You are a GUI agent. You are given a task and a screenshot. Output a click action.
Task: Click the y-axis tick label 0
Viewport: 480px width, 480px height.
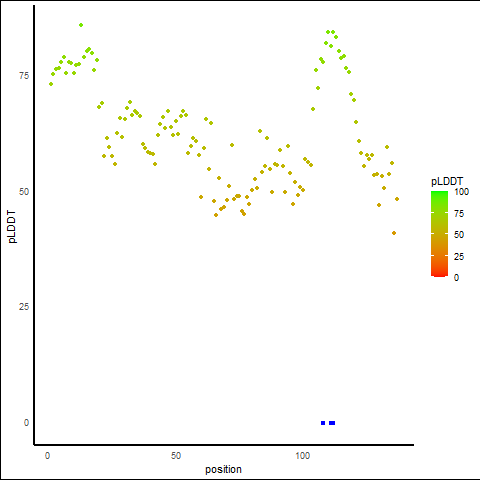26,423
